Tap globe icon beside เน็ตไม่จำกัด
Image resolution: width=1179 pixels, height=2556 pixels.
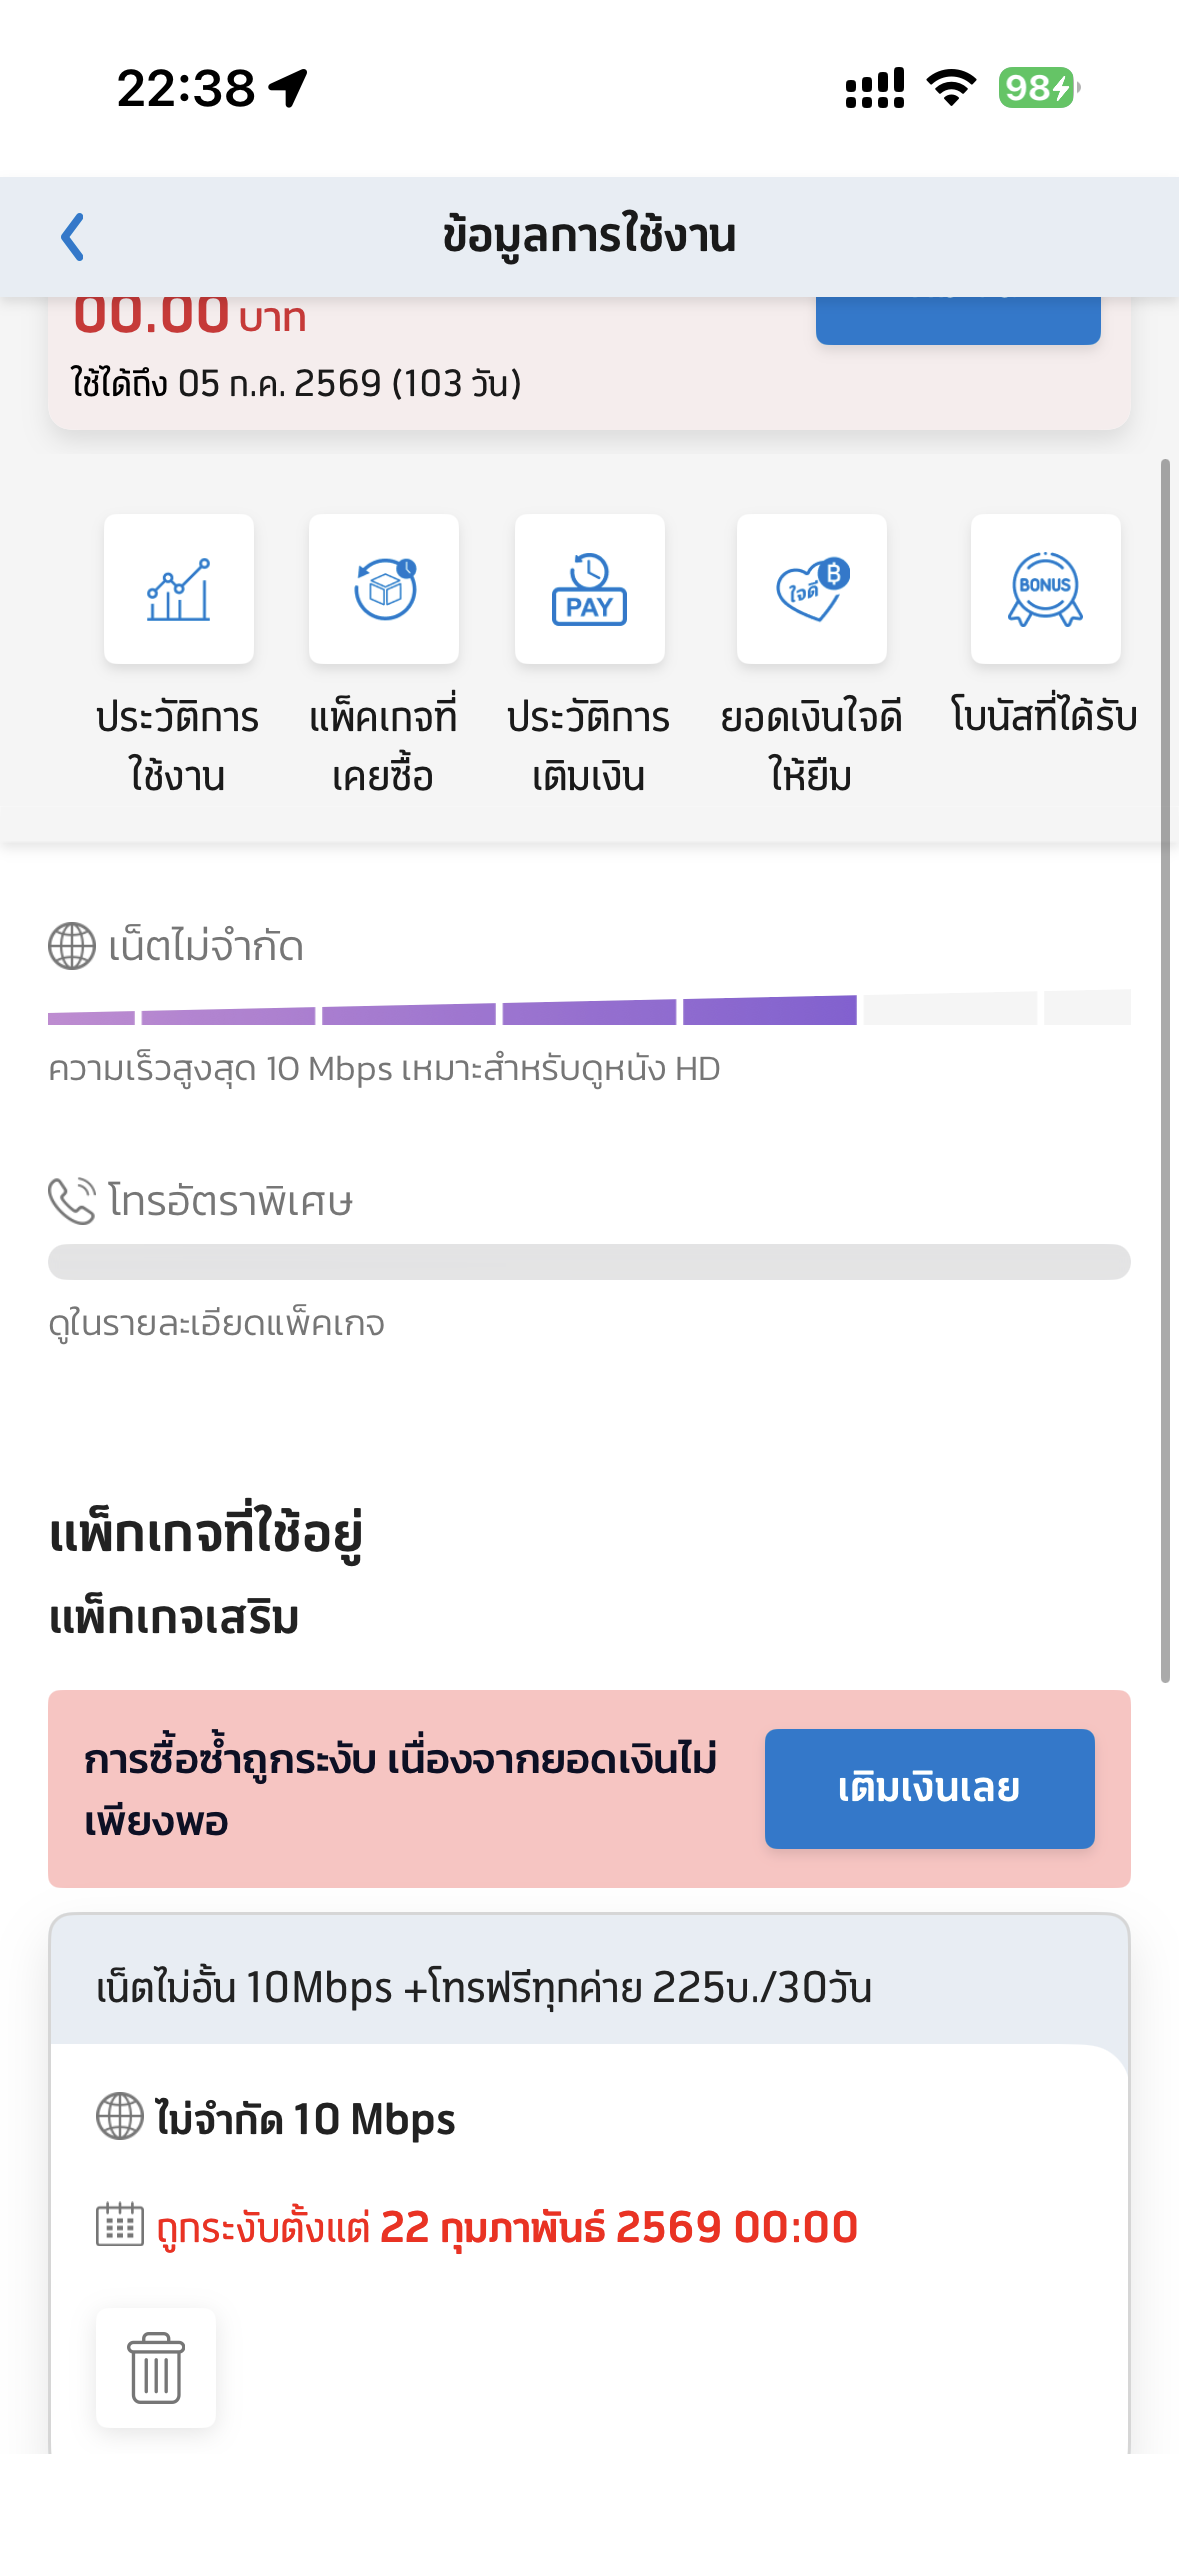point(72,946)
